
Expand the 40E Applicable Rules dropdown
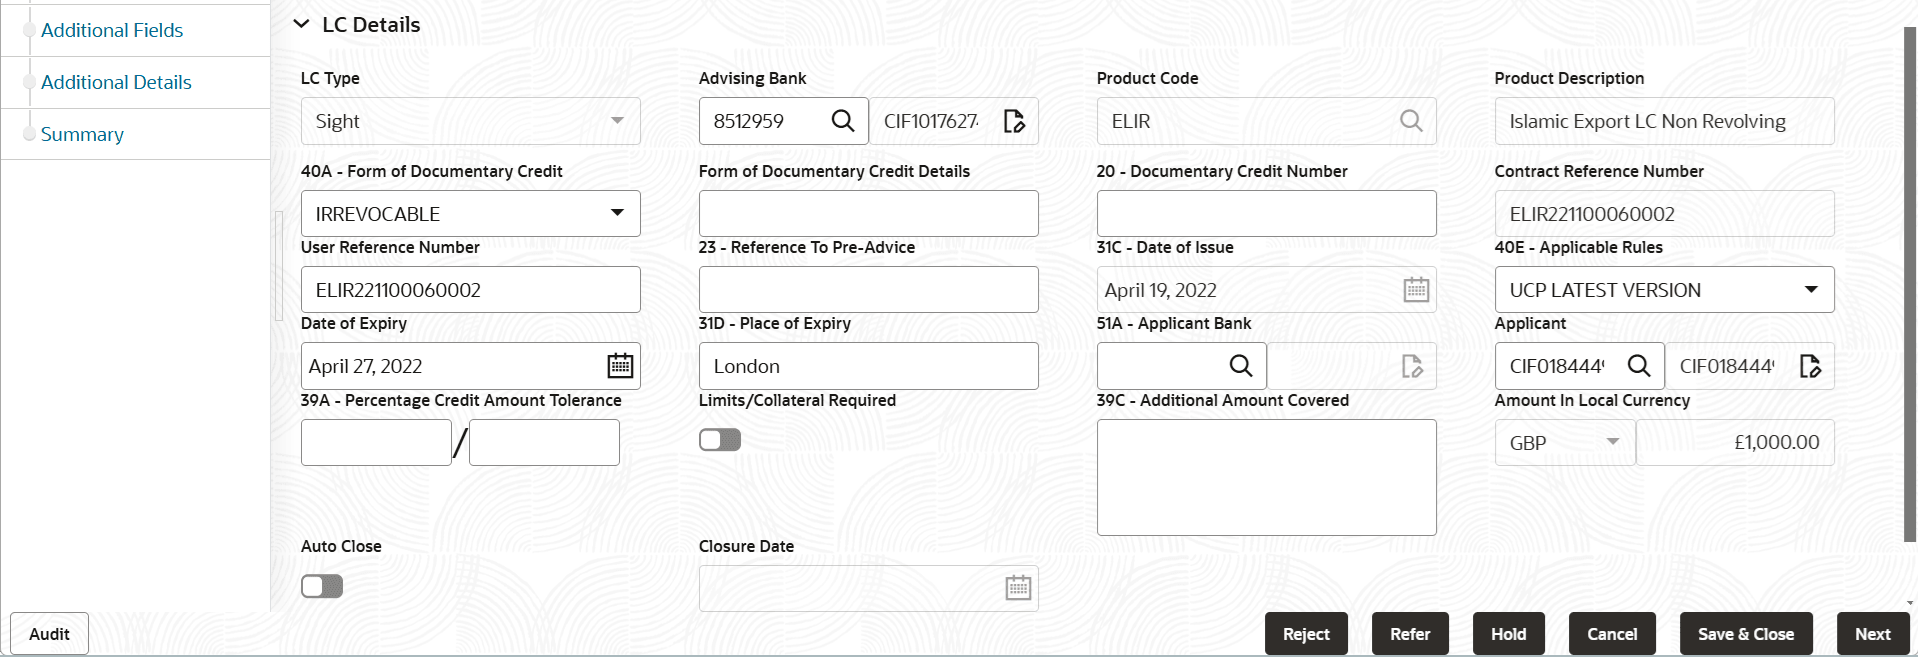(1812, 289)
